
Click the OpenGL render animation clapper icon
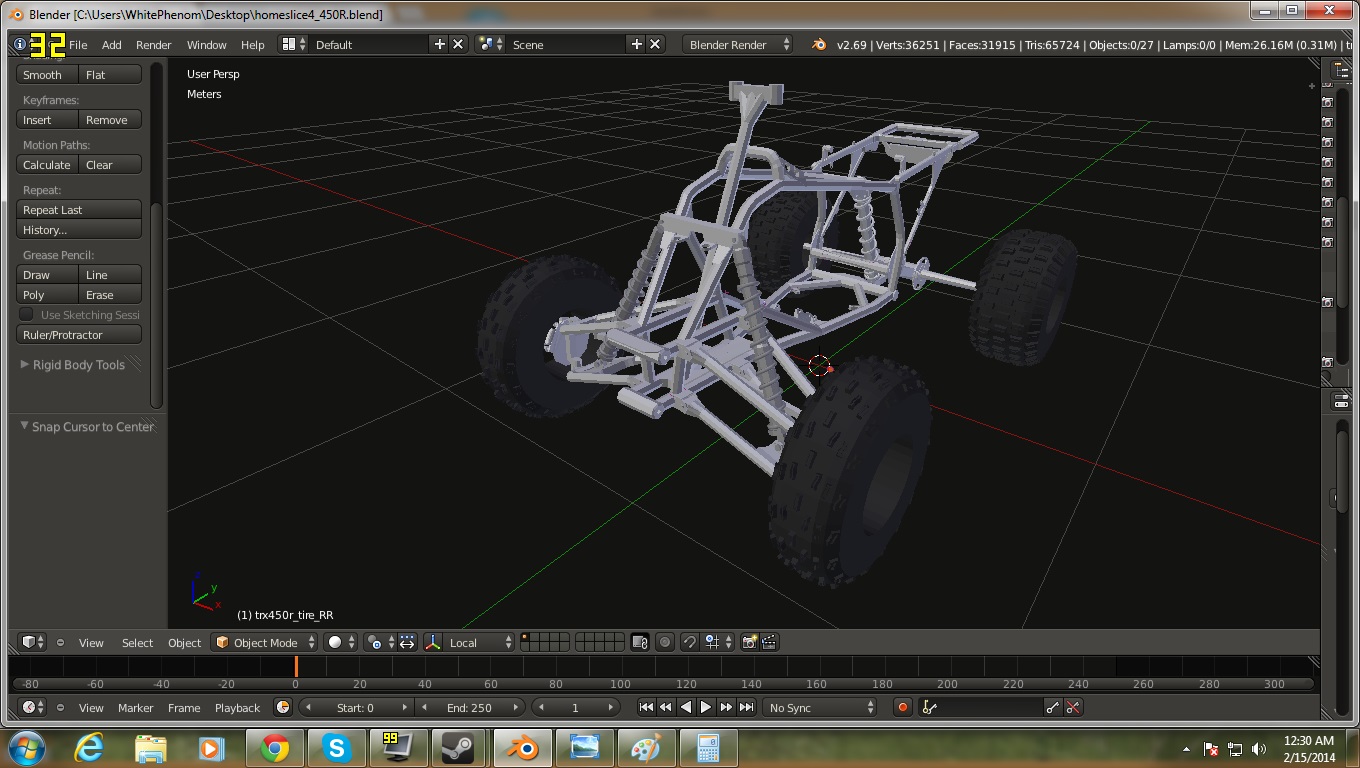pos(769,642)
